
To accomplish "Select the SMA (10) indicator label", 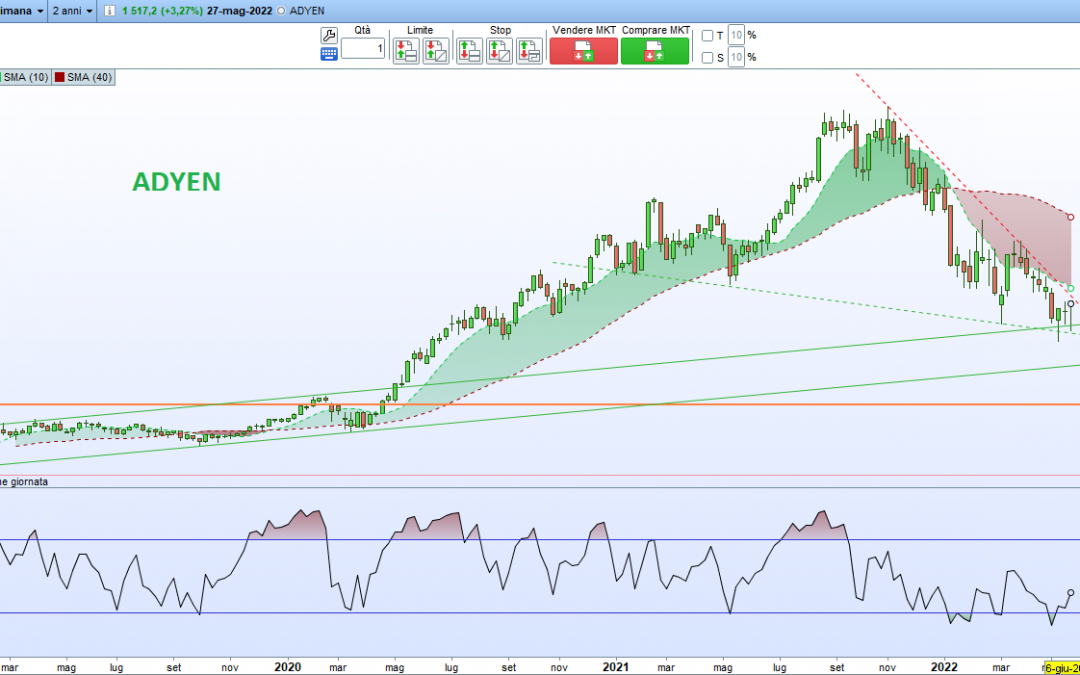I will coord(25,77).
